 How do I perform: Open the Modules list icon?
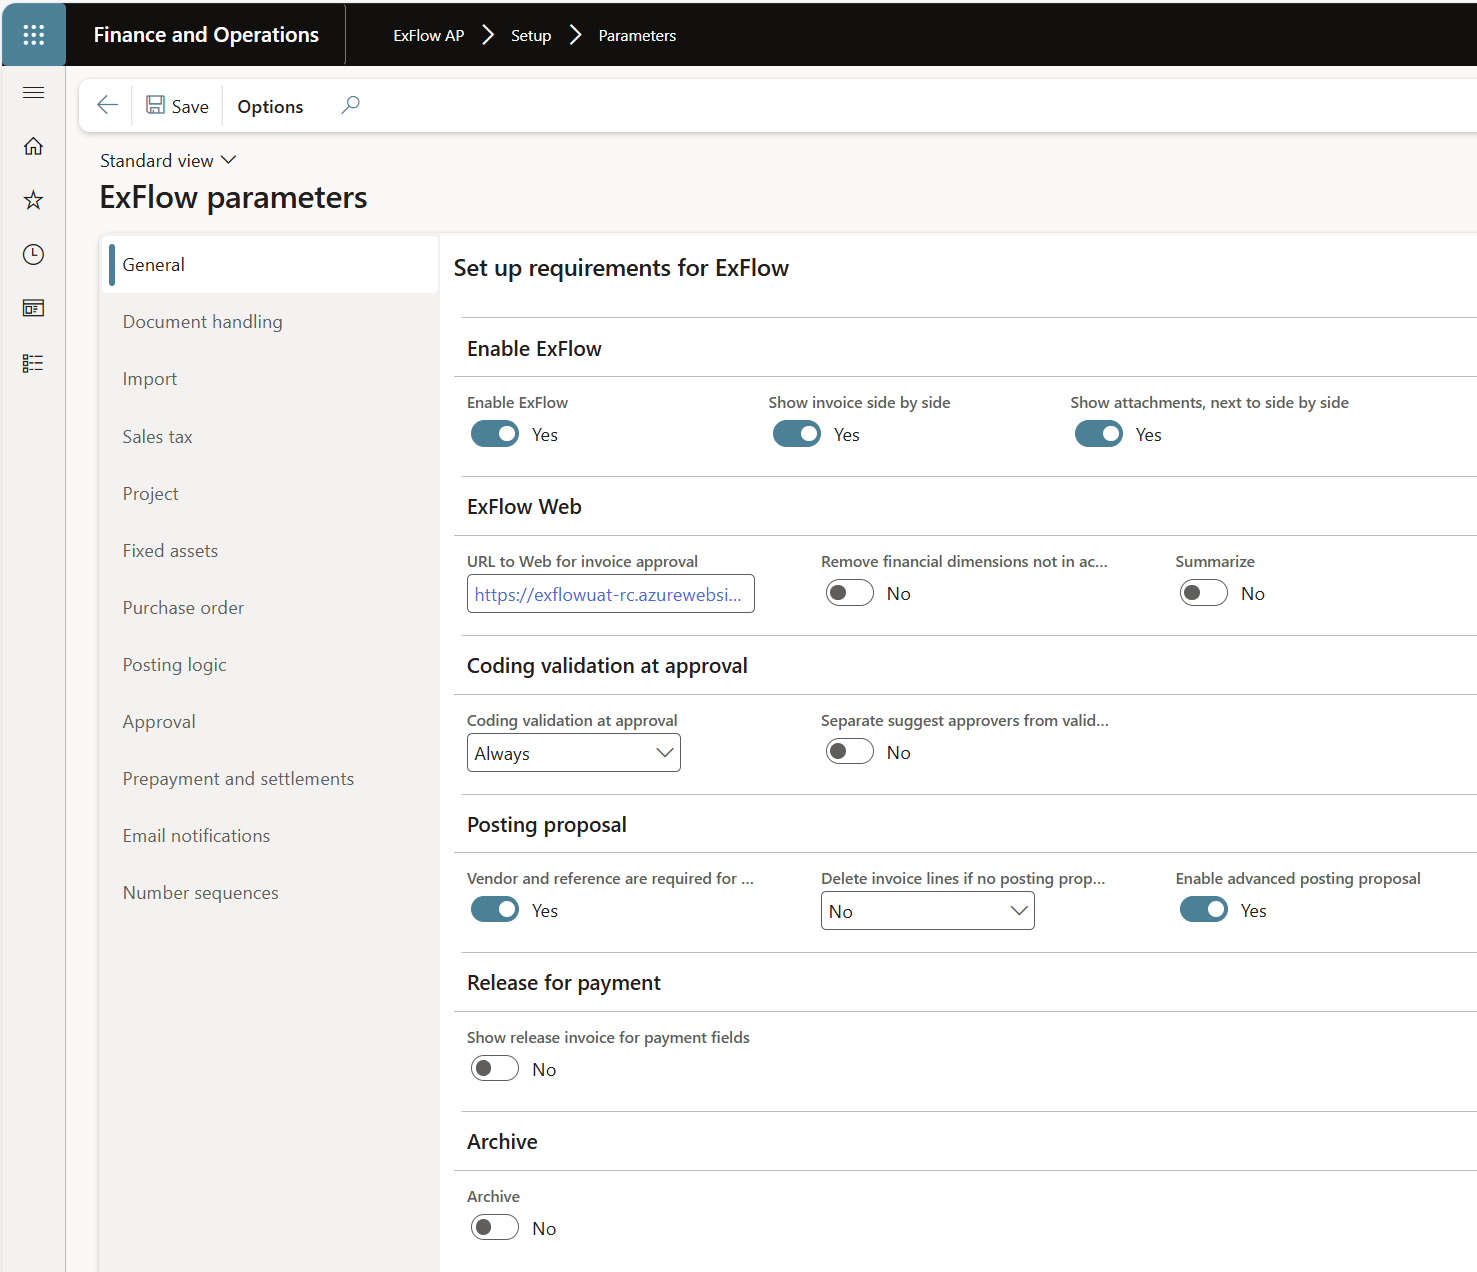tap(33, 363)
